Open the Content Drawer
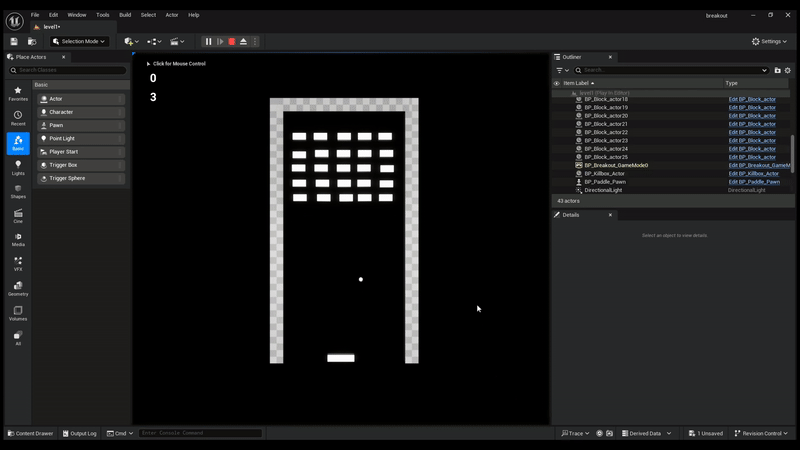Image resolution: width=800 pixels, height=450 pixels. tap(31, 433)
